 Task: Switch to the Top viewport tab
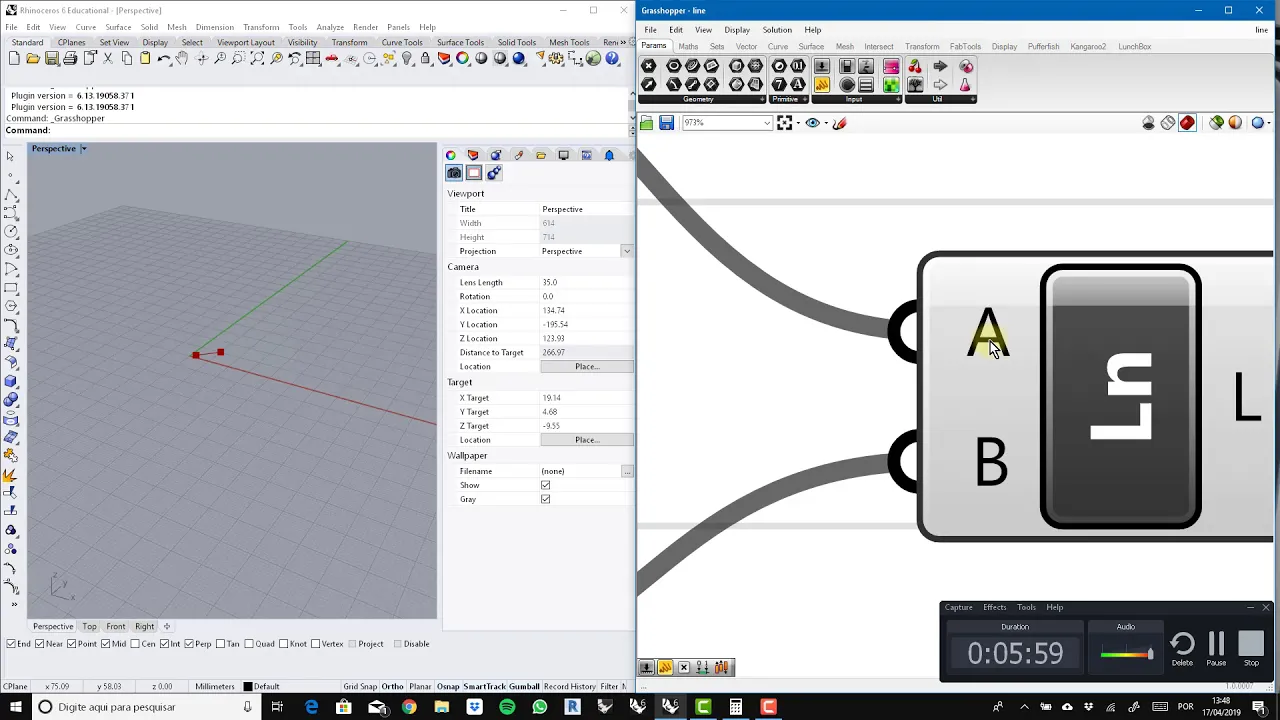point(89,627)
